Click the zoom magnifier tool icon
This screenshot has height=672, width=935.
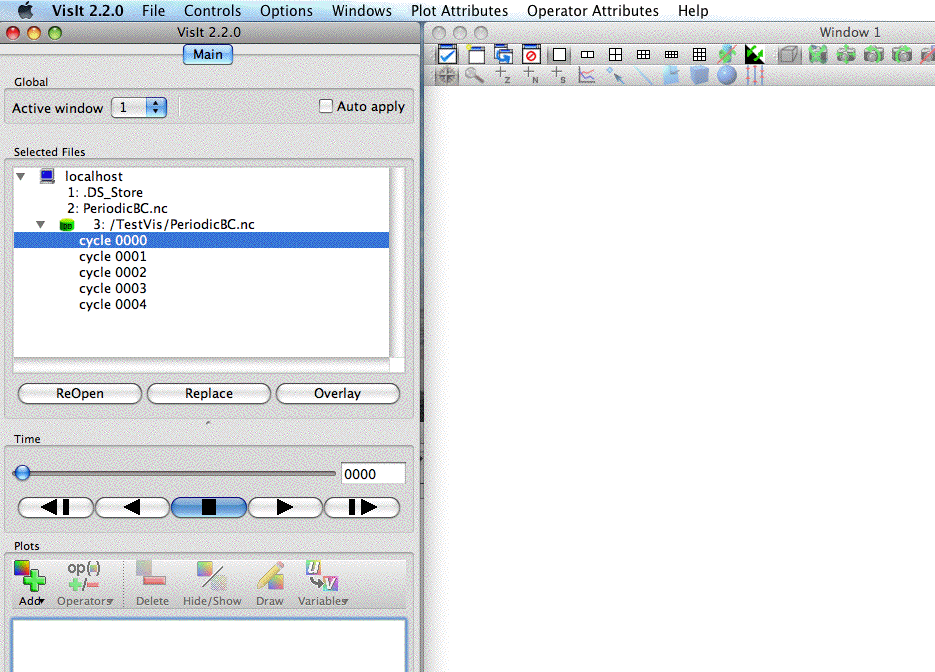(474, 75)
